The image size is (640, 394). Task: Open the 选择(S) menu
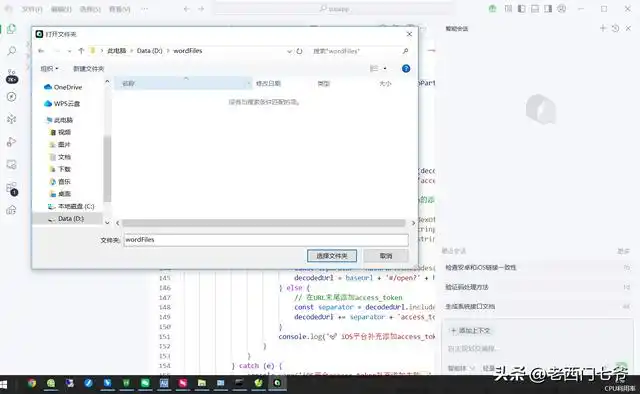(x=90, y=9)
